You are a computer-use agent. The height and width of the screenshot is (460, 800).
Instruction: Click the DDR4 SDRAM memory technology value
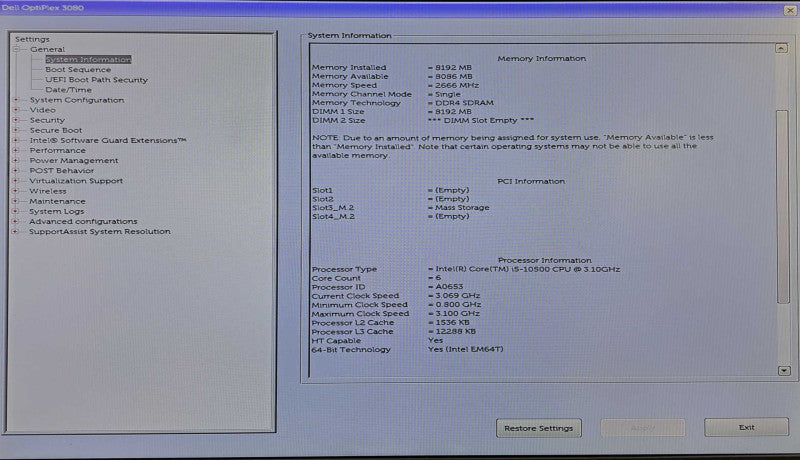point(464,103)
